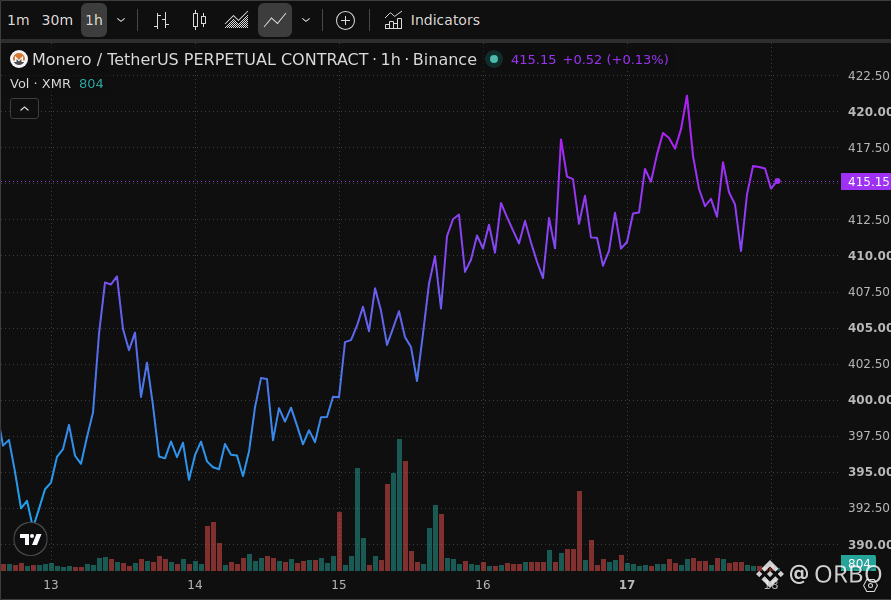Screen dimensions: 891x600
Task: Click the Vol · XMR indicator label
Action: (40, 84)
